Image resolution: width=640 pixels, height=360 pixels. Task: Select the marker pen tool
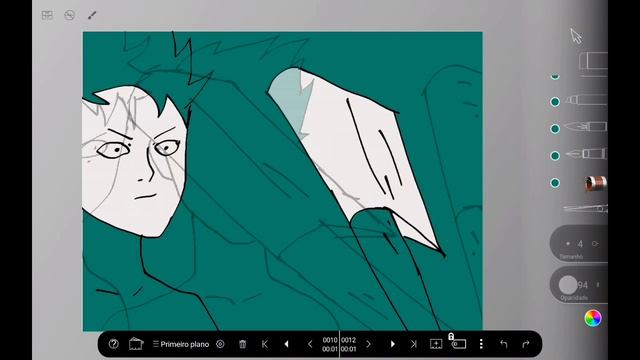tap(587, 100)
